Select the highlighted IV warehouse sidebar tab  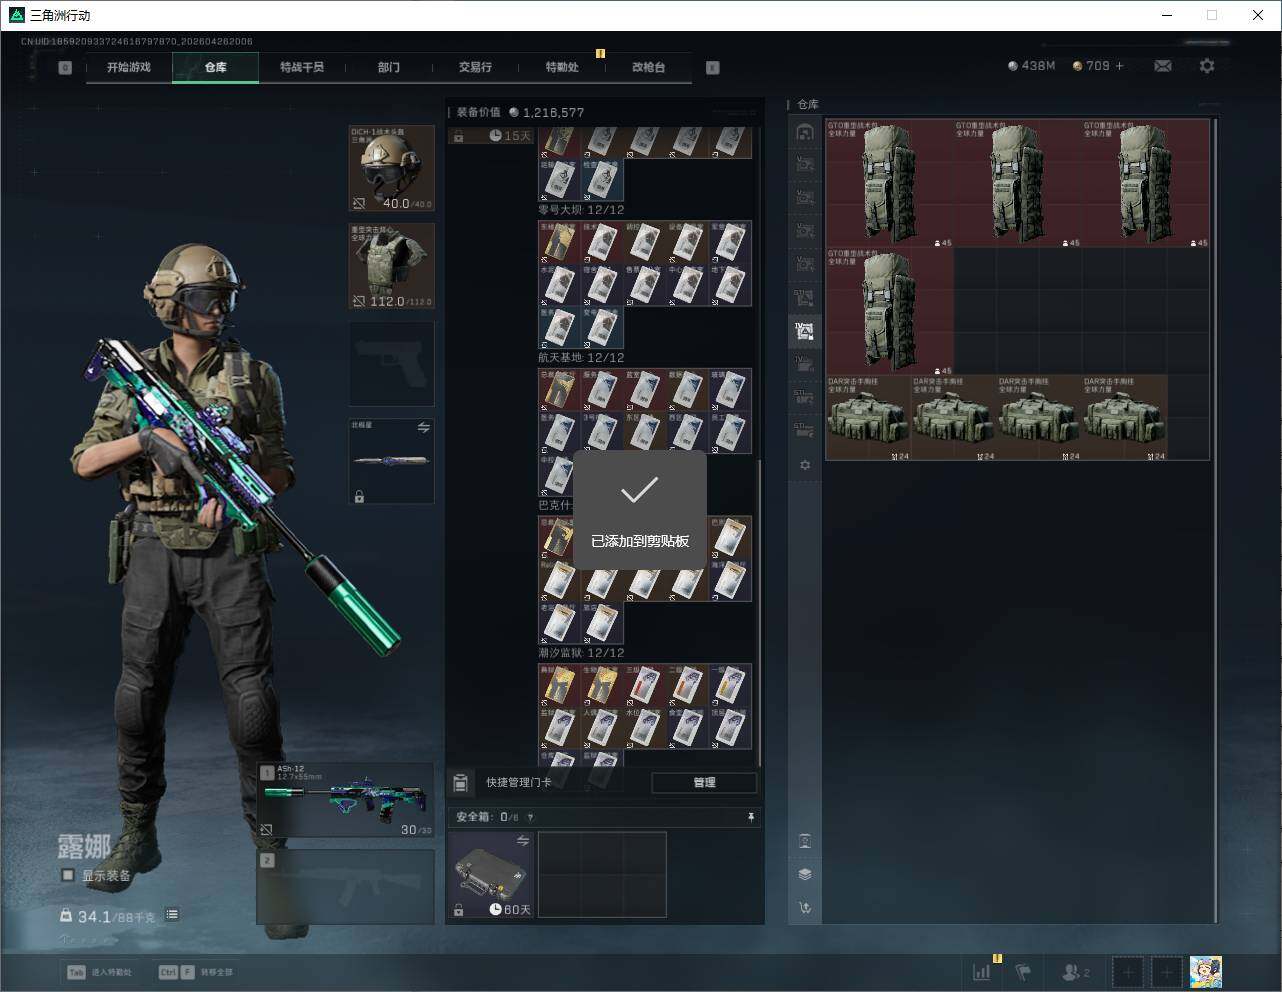[x=805, y=330]
